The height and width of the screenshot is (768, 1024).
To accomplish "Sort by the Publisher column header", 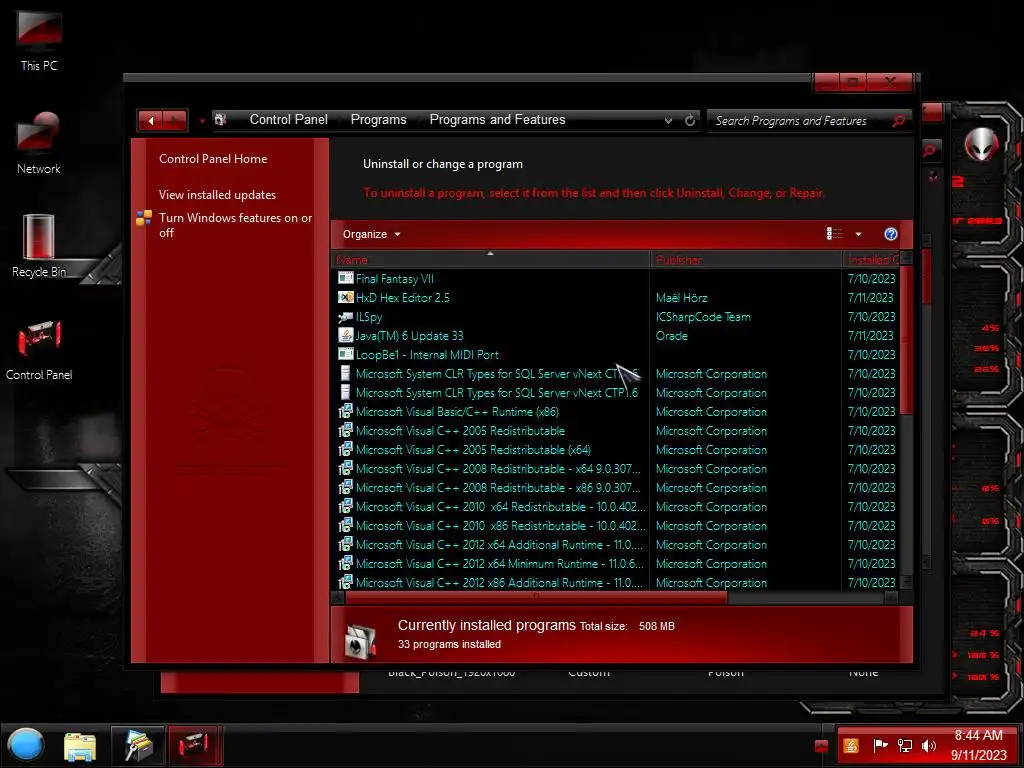I will coord(746,259).
